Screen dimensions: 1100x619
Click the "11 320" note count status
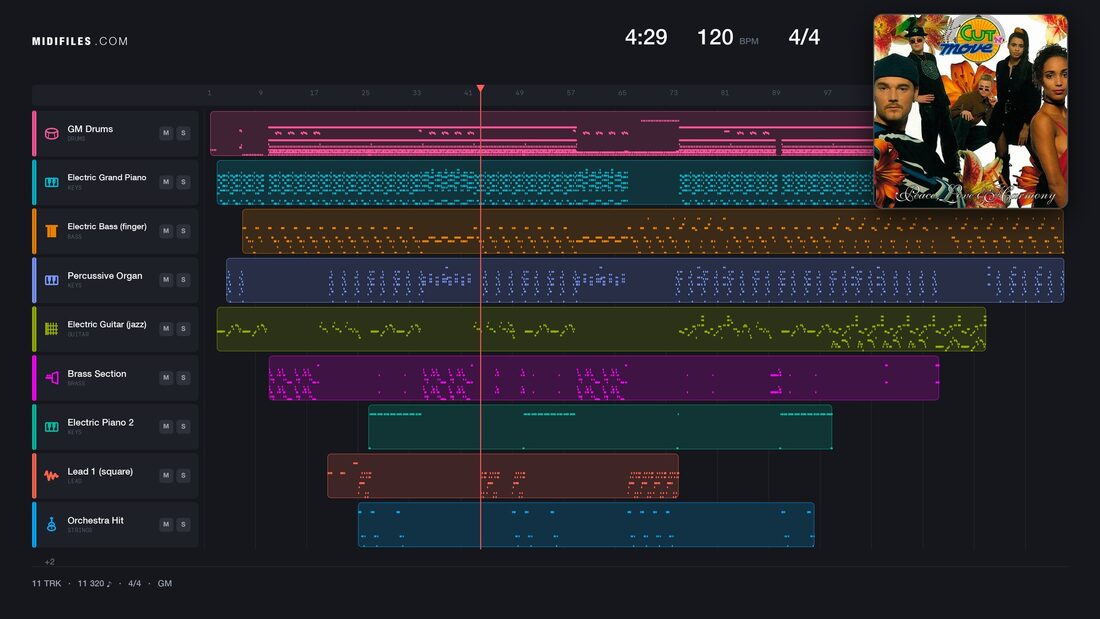click(94, 583)
